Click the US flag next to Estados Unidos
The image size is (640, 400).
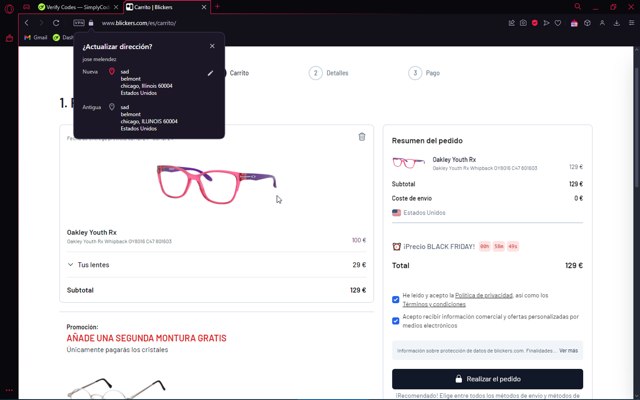[x=396, y=213]
